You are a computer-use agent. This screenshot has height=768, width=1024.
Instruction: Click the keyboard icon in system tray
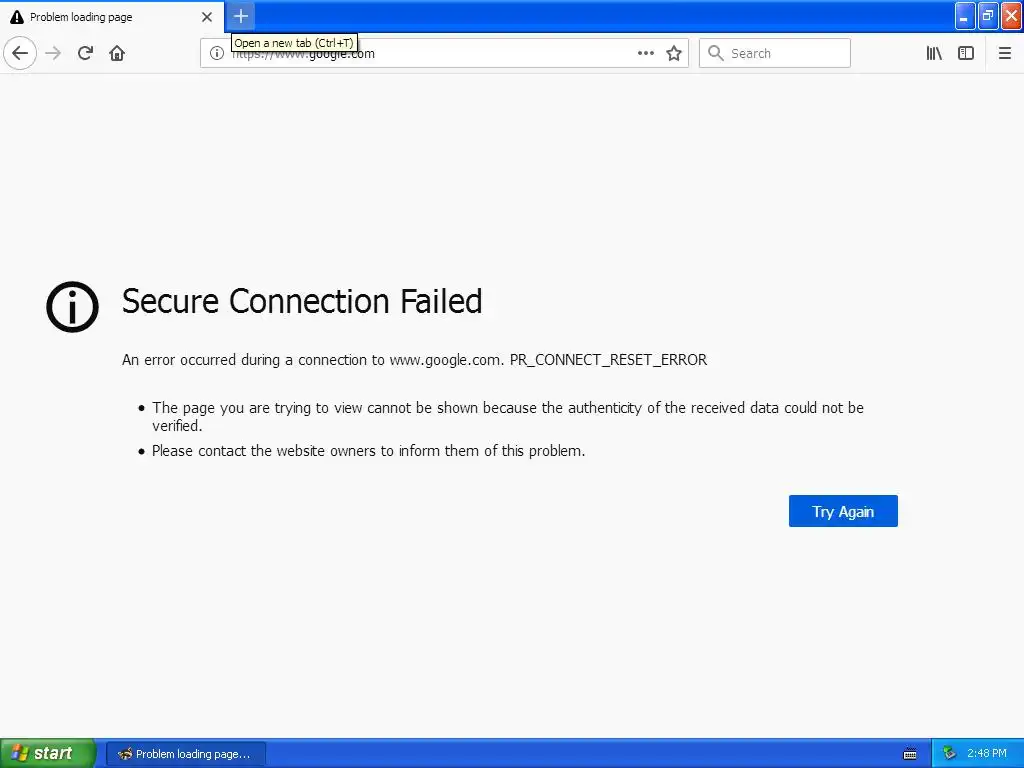click(x=910, y=753)
